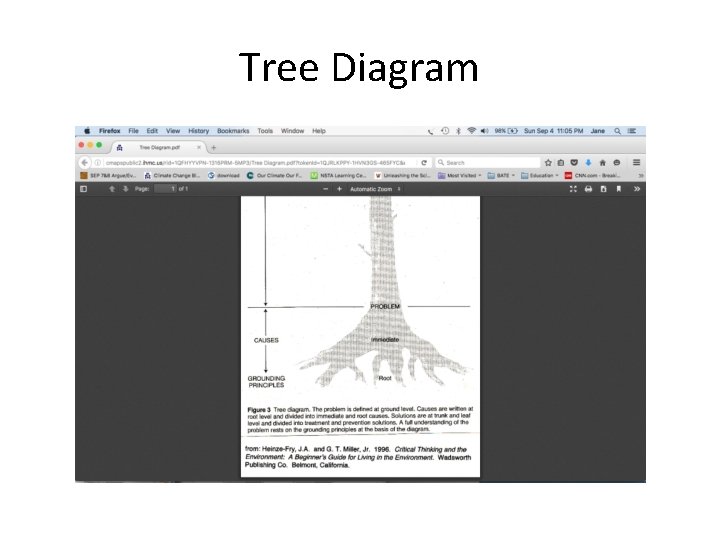The height and width of the screenshot is (540, 720).
Task: Open NSTA Learning Ce... bookmark
Action: click(338, 175)
